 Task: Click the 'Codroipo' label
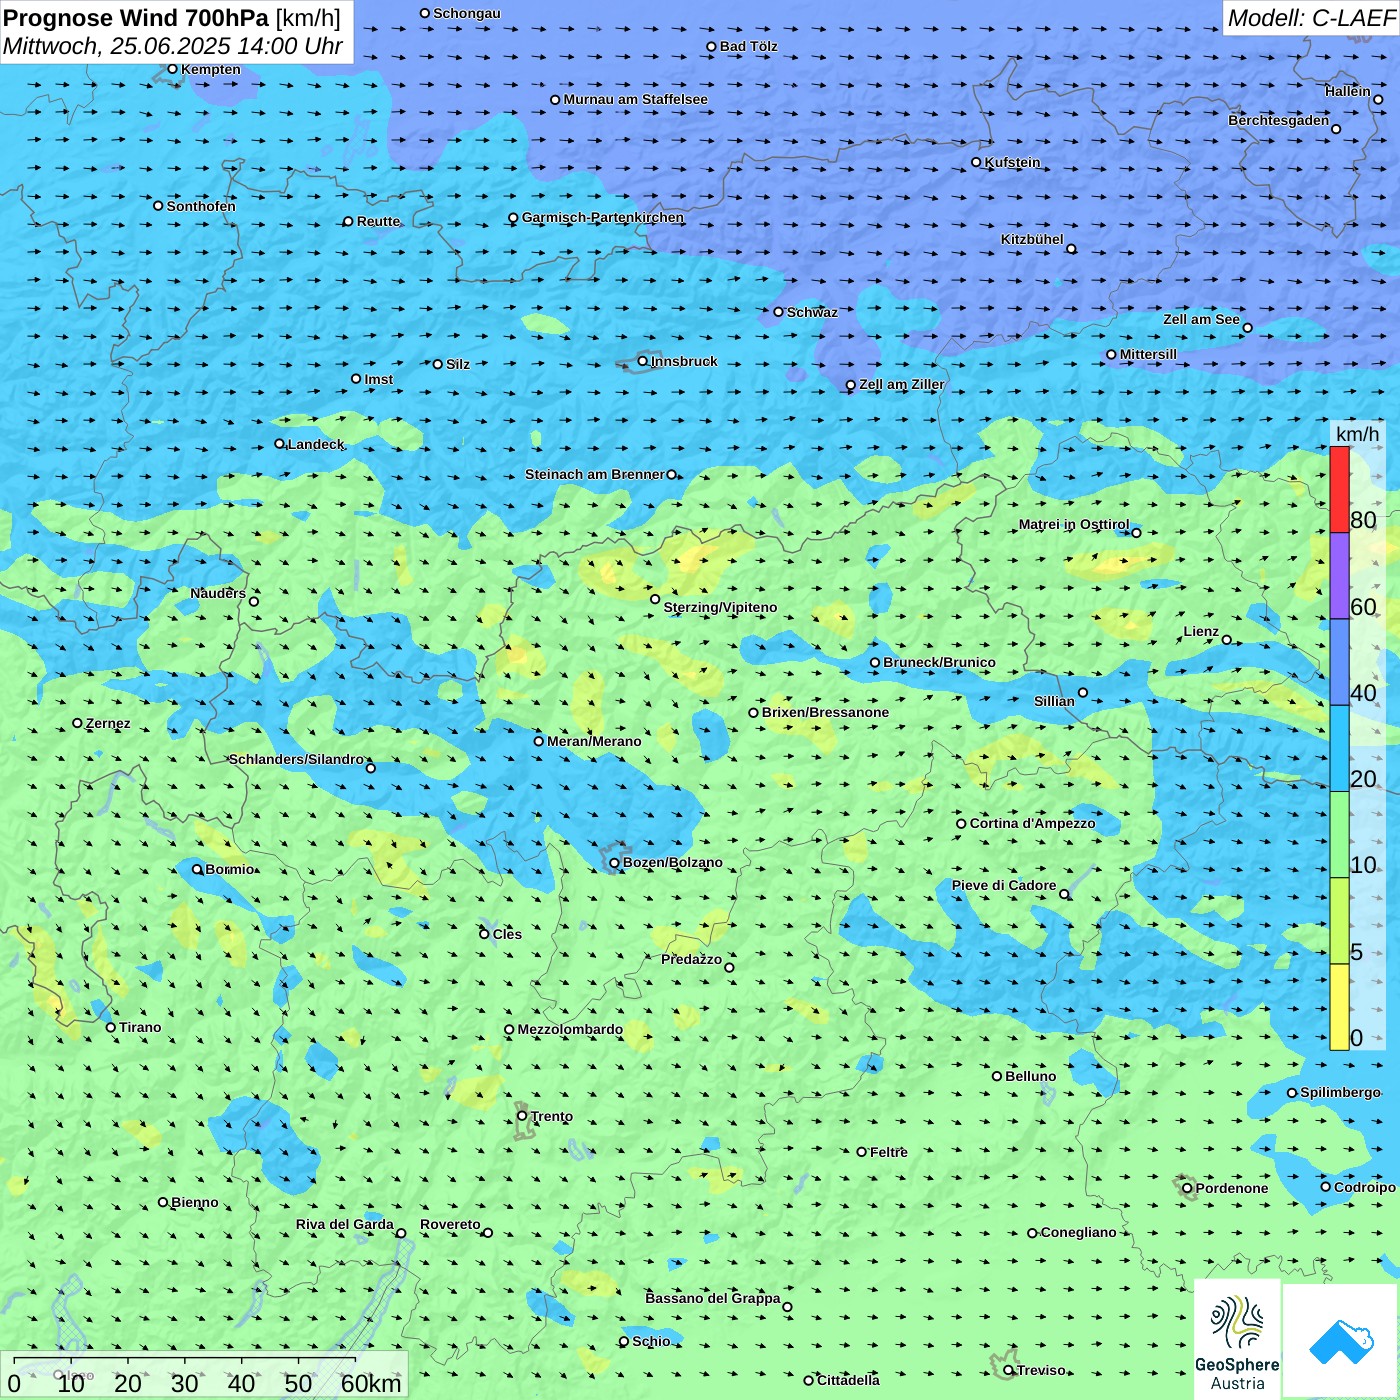click(x=1365, y=1187)
